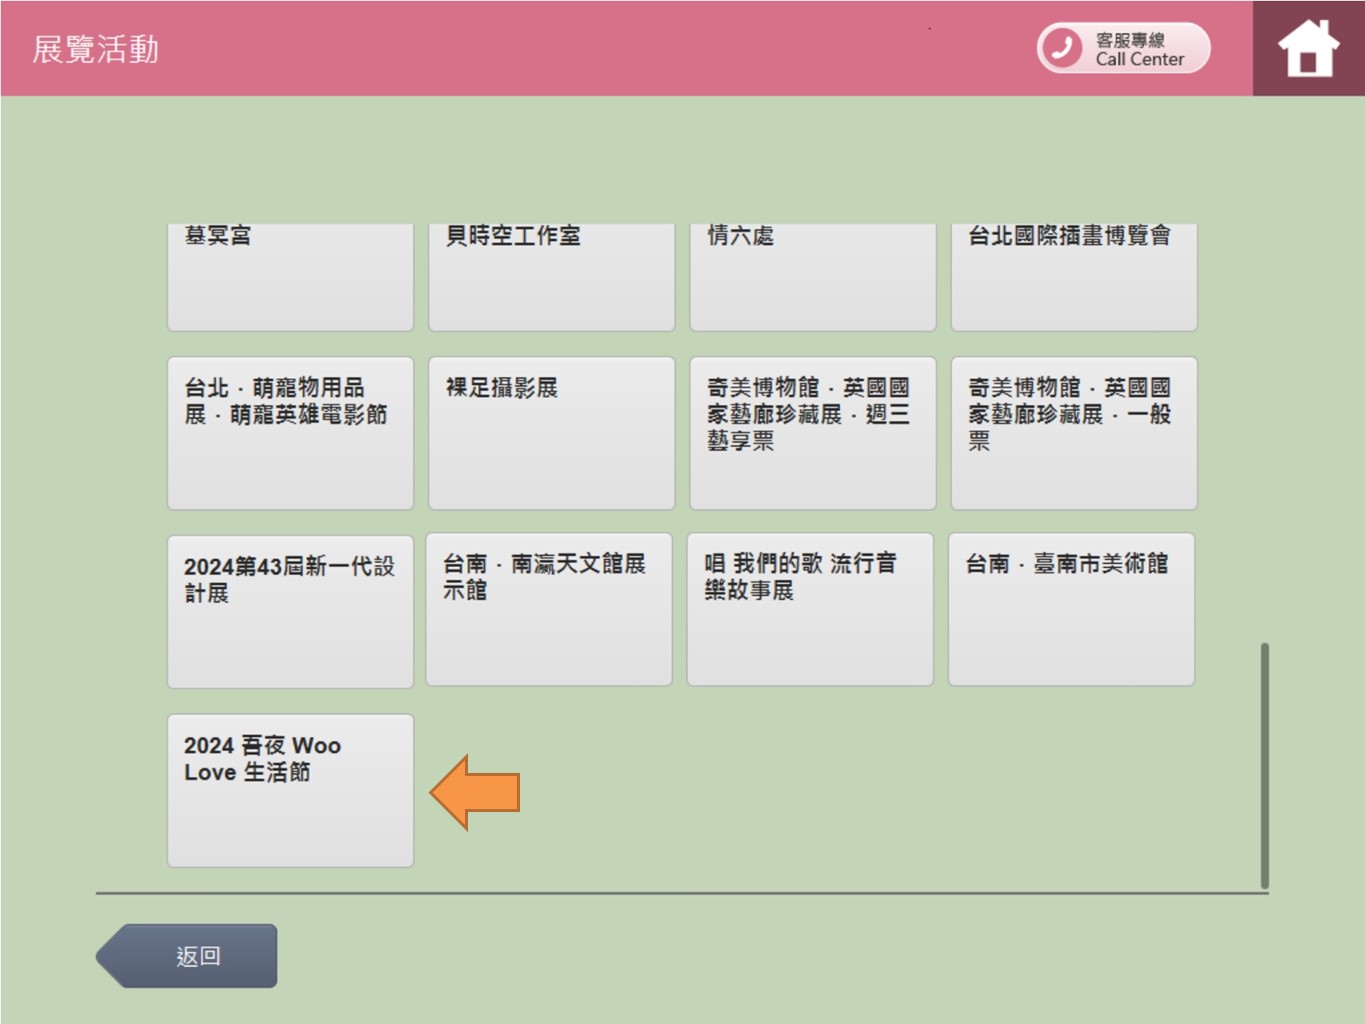
Task: Click the orange arrow pointer
Action: (x=476, y=792)
